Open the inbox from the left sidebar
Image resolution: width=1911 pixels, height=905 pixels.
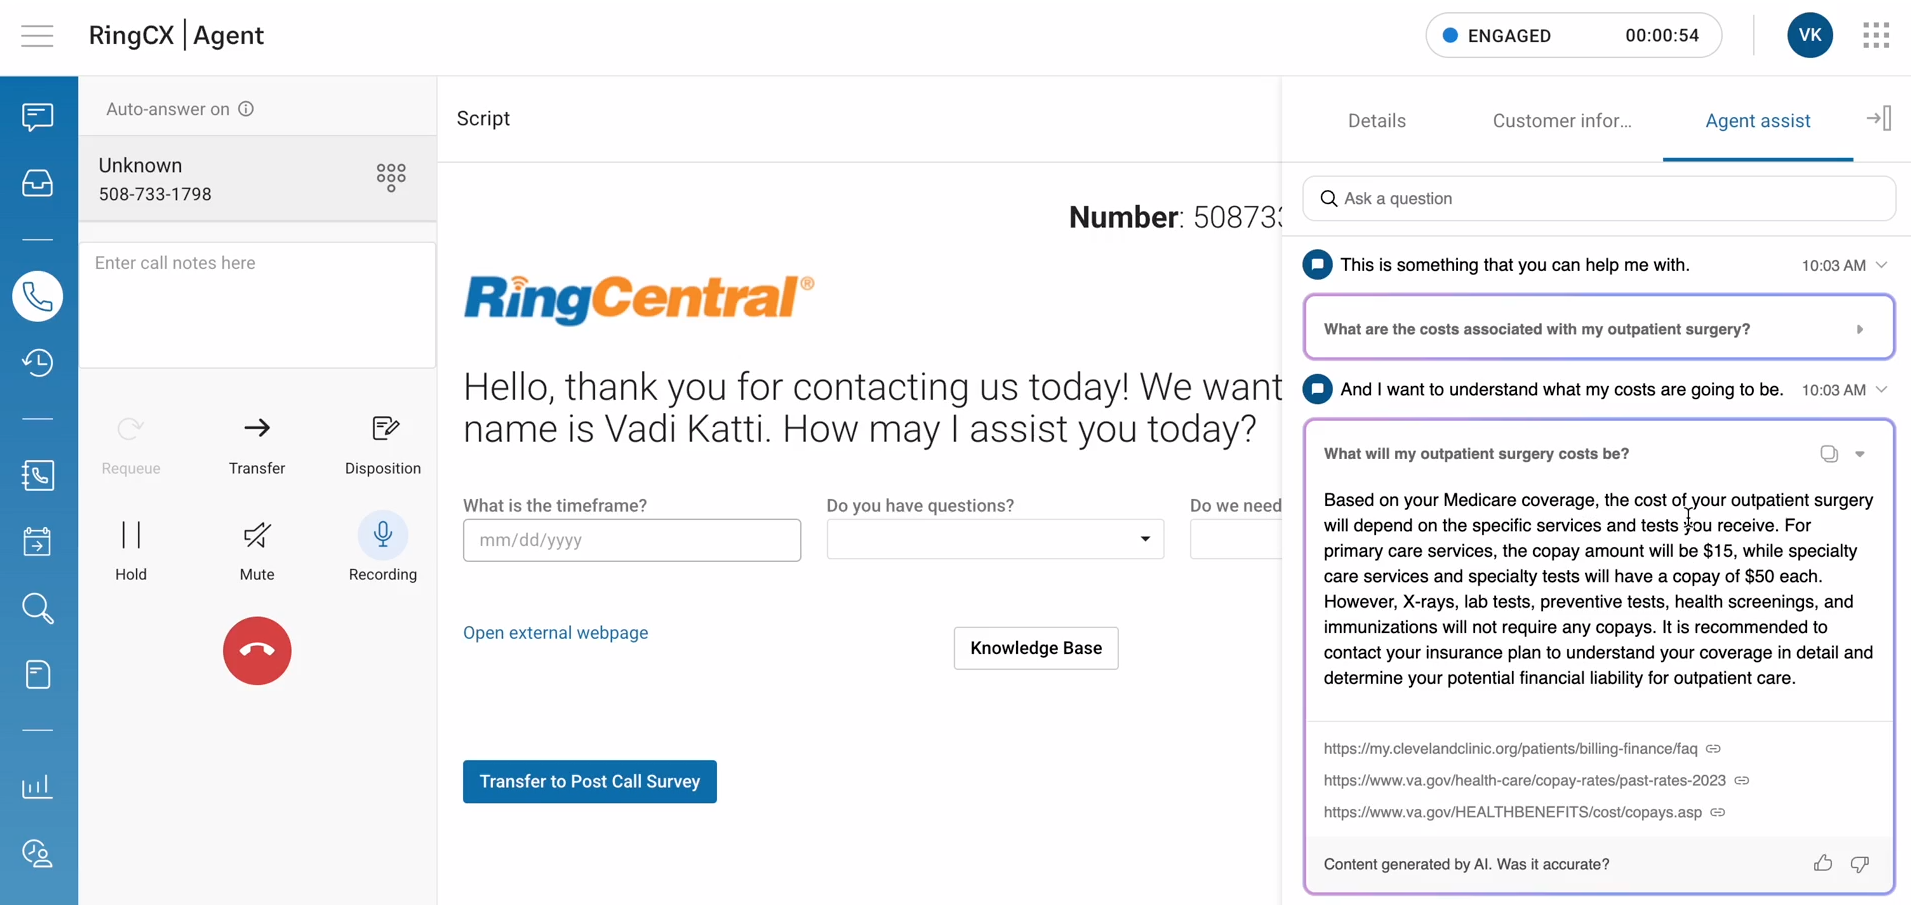[x=37, y=183]
